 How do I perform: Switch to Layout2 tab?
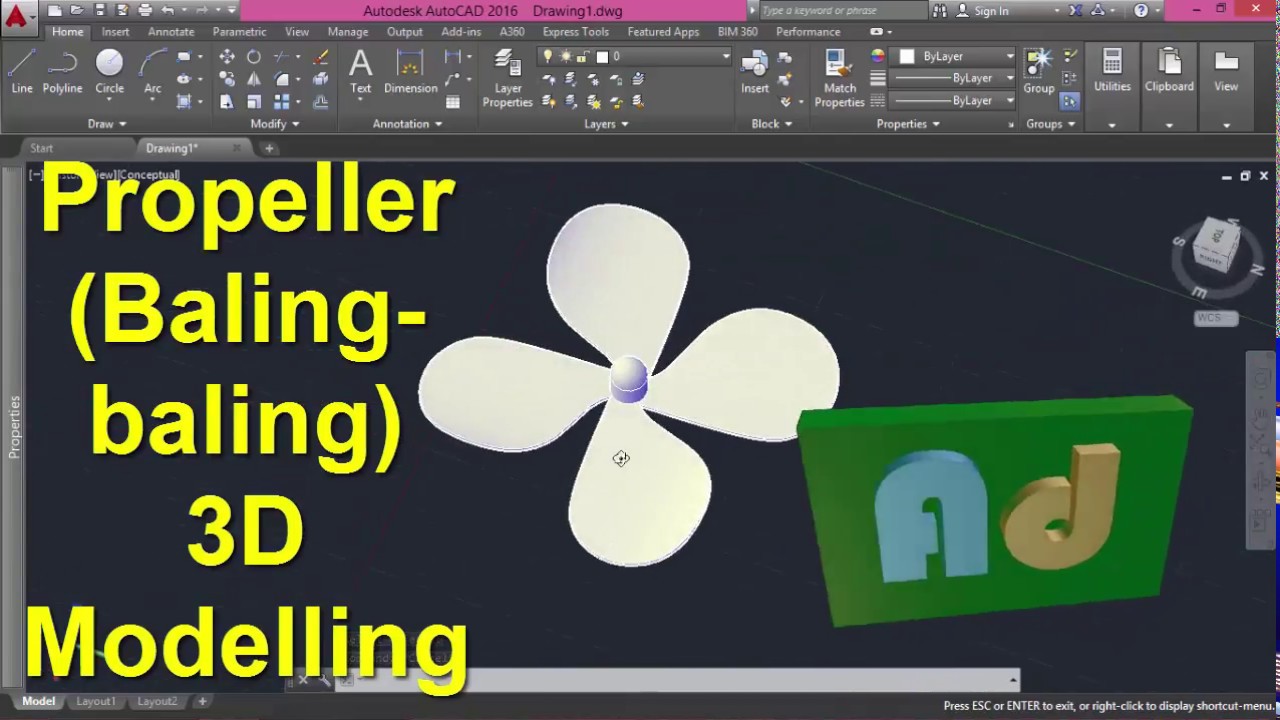(157, 702)
